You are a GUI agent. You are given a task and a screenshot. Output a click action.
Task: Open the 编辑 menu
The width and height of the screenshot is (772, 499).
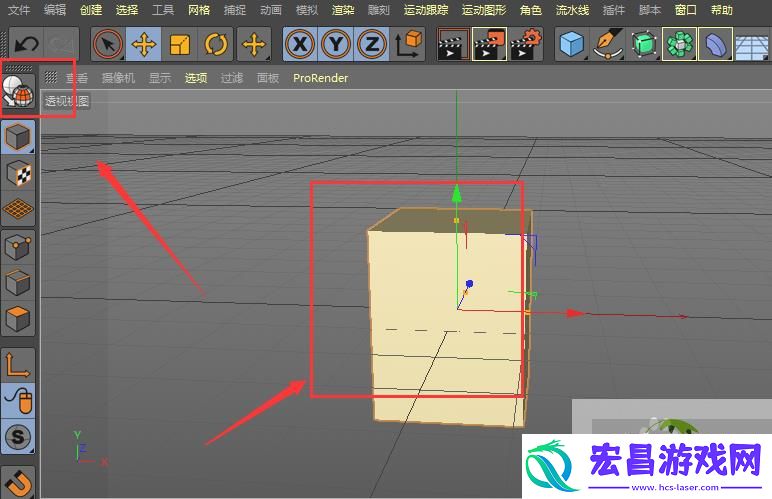(x=55, y=10)
